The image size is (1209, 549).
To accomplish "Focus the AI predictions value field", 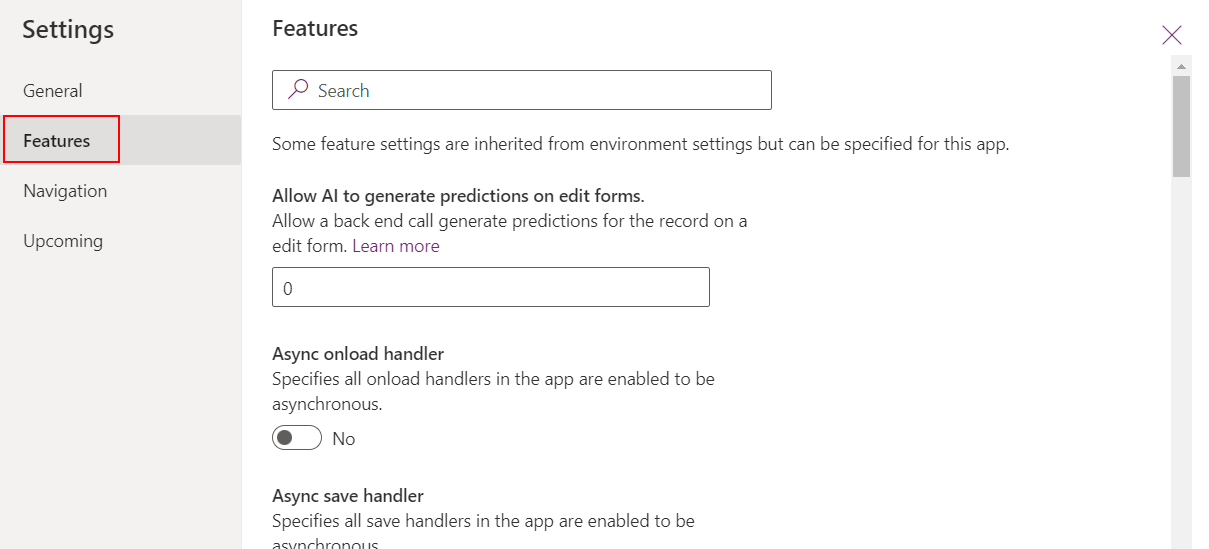I will pyautogui.click(x=491, y=287).
